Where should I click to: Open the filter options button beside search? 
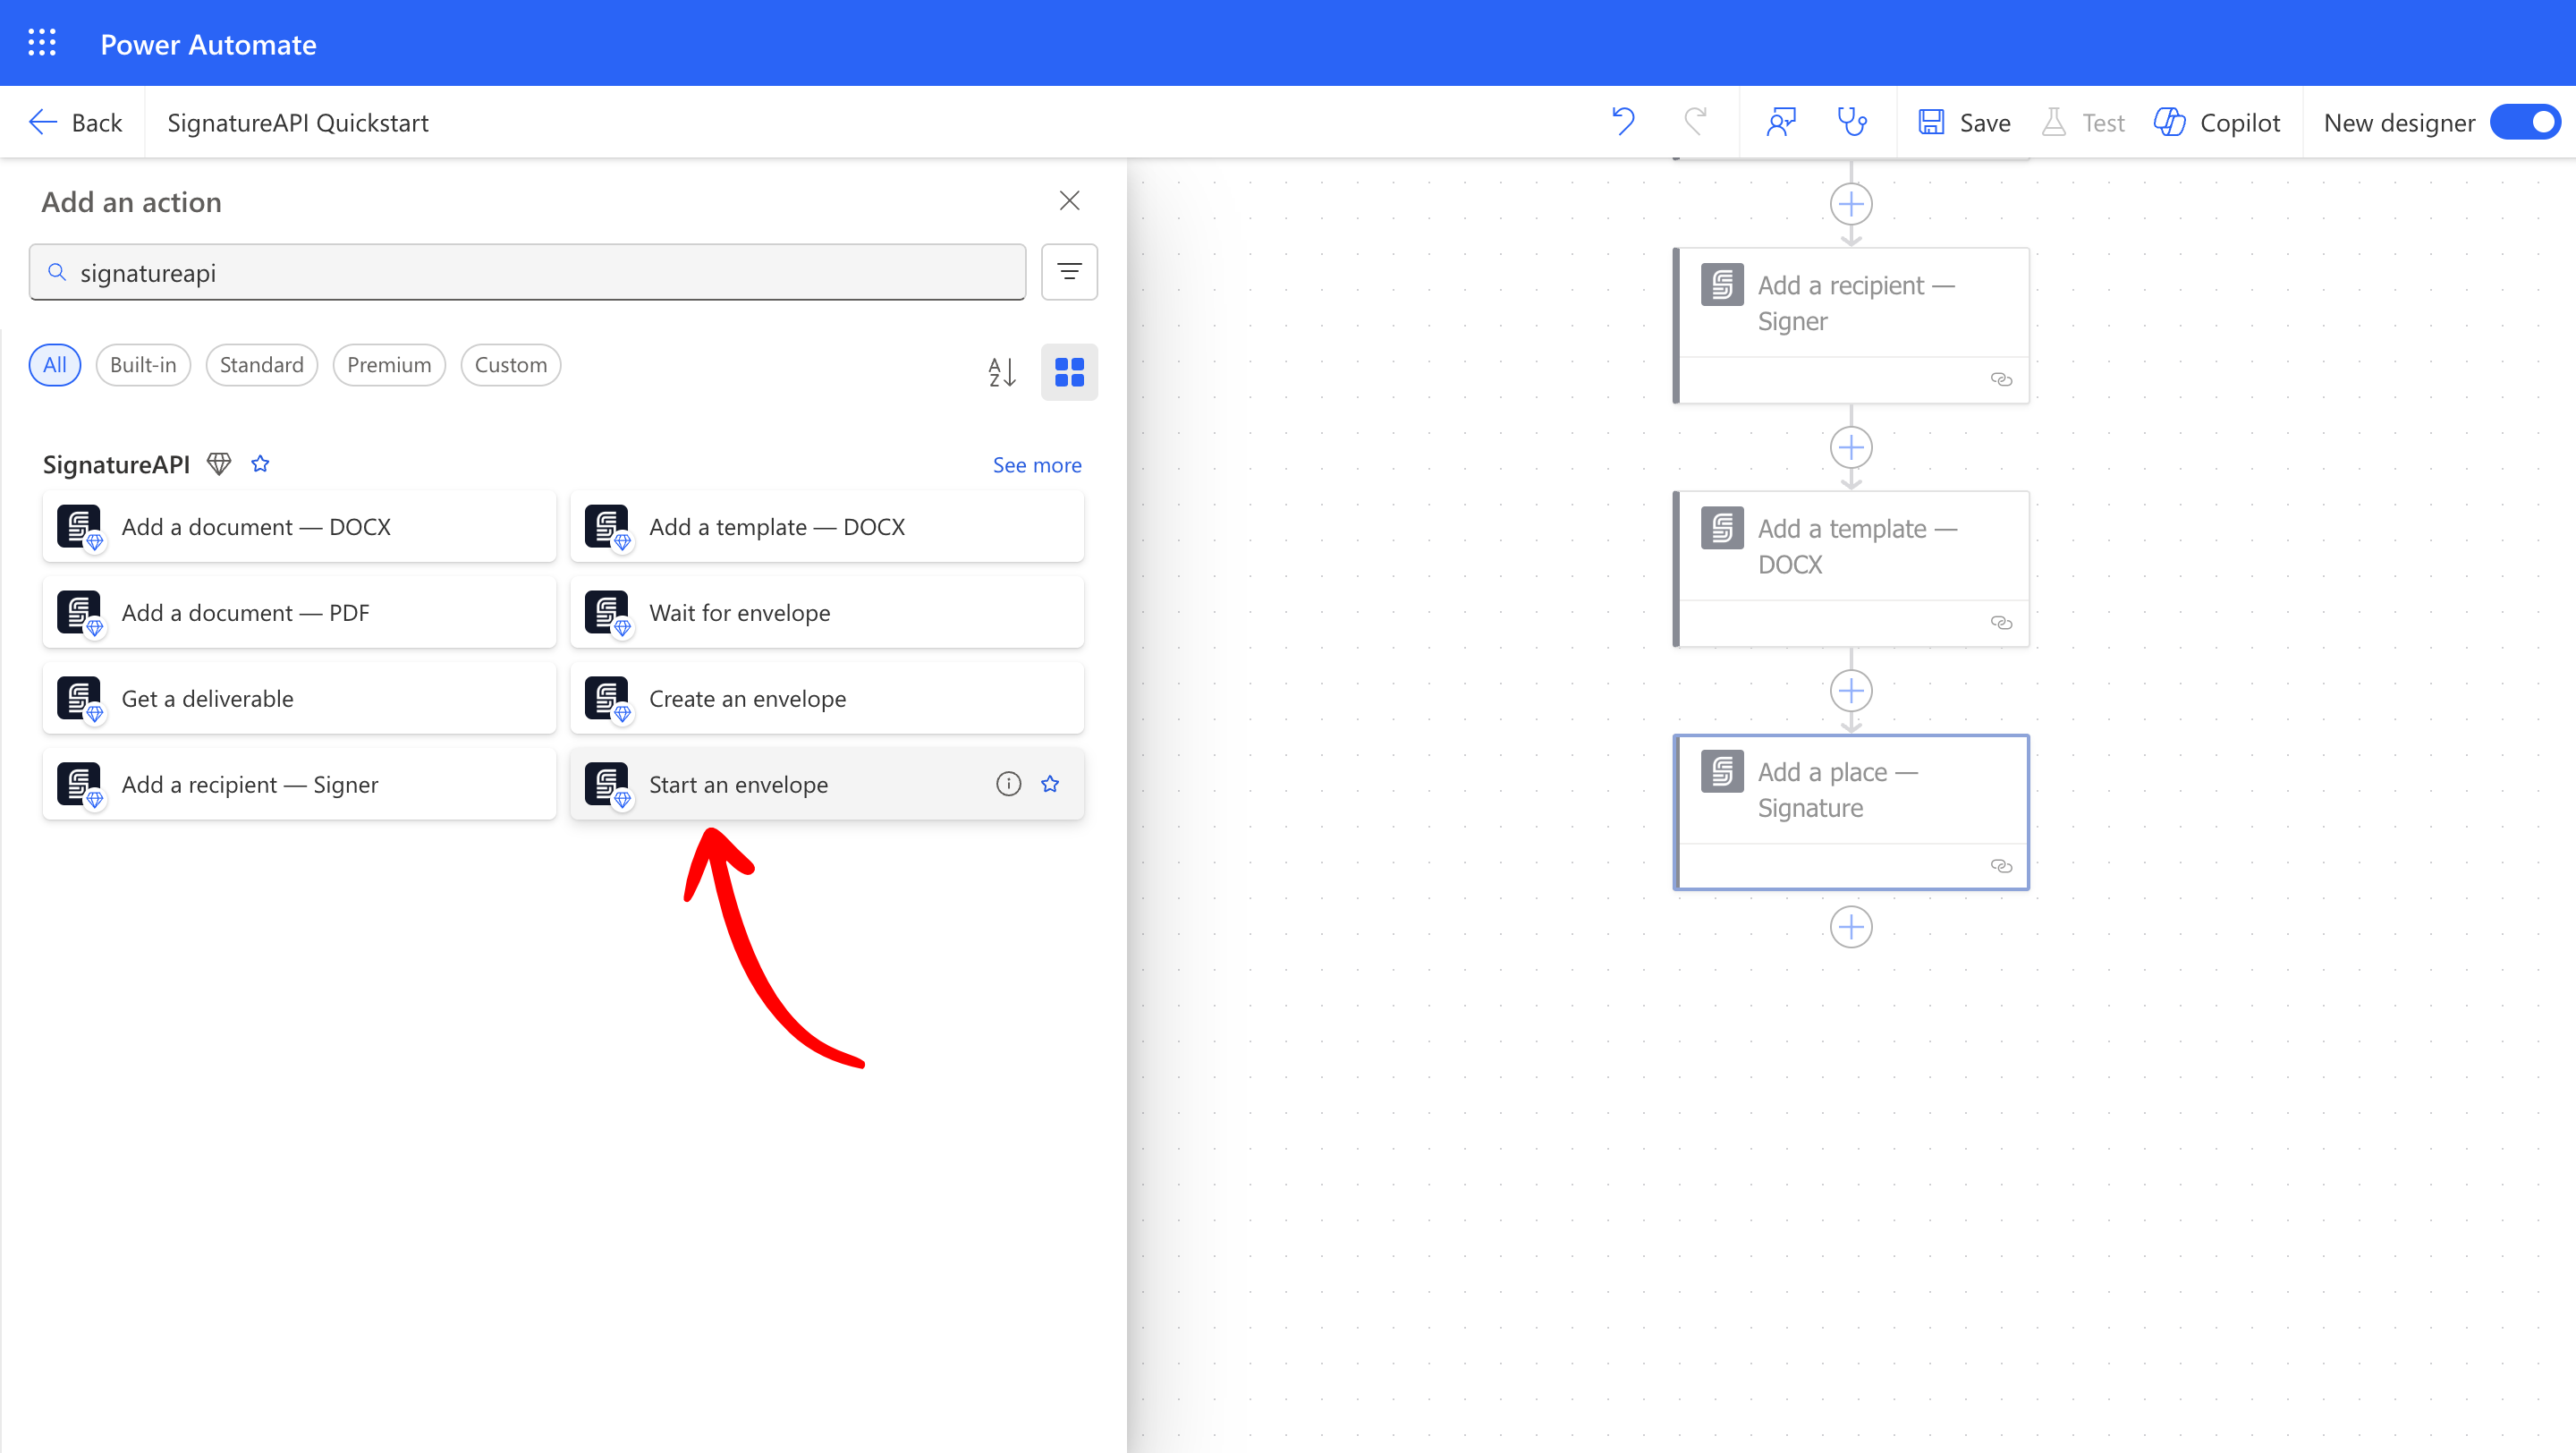pos(1069,272)
